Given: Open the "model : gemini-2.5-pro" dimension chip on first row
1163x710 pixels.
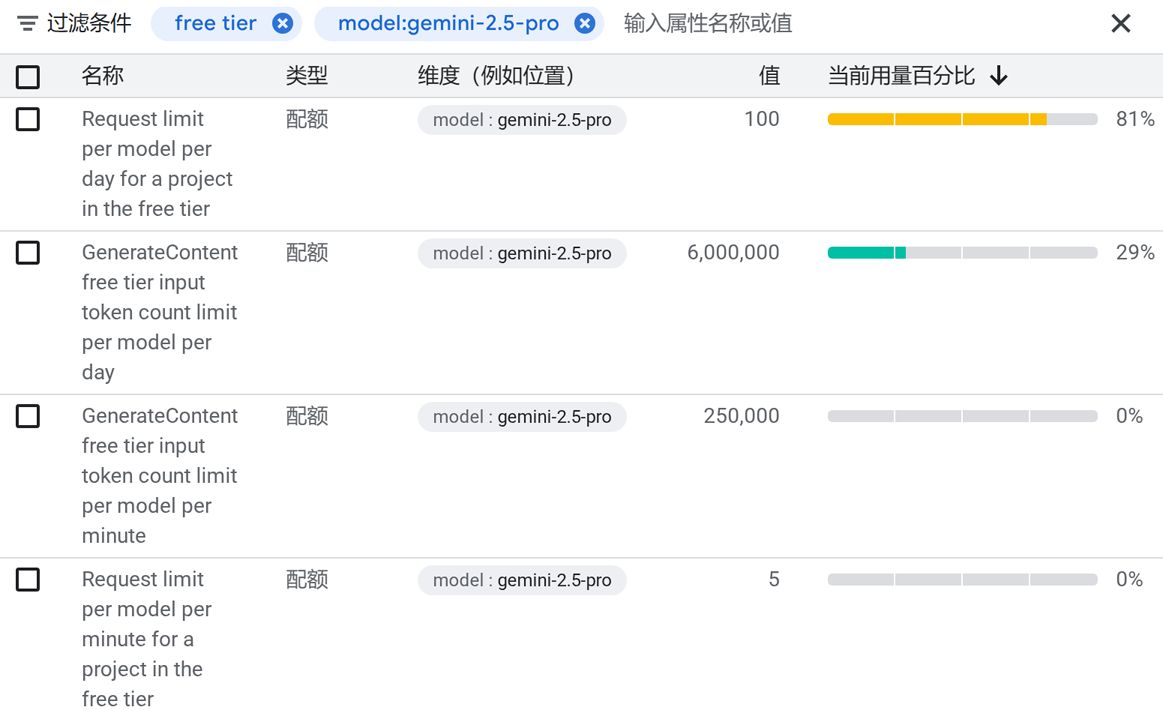Looking at the screenshot, I should (521, 119).
